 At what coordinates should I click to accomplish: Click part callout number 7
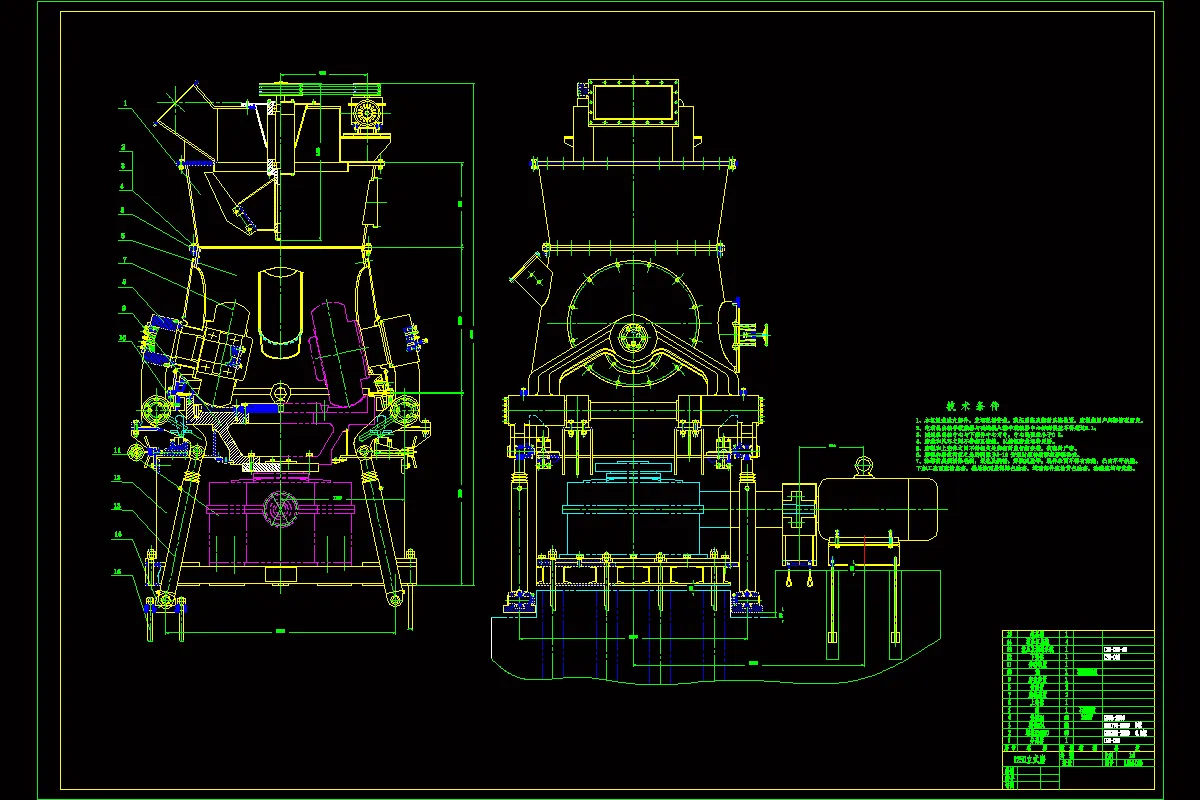(123, 260)
